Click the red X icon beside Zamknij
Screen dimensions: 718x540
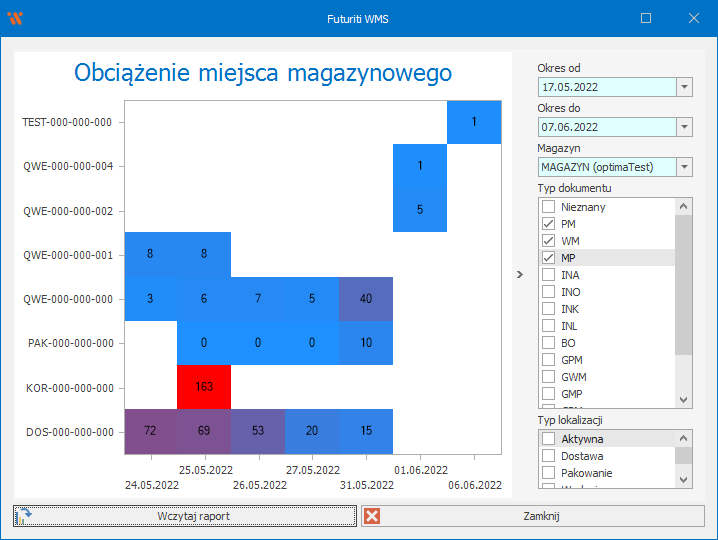pyautogui.click(x=372, y=516)
